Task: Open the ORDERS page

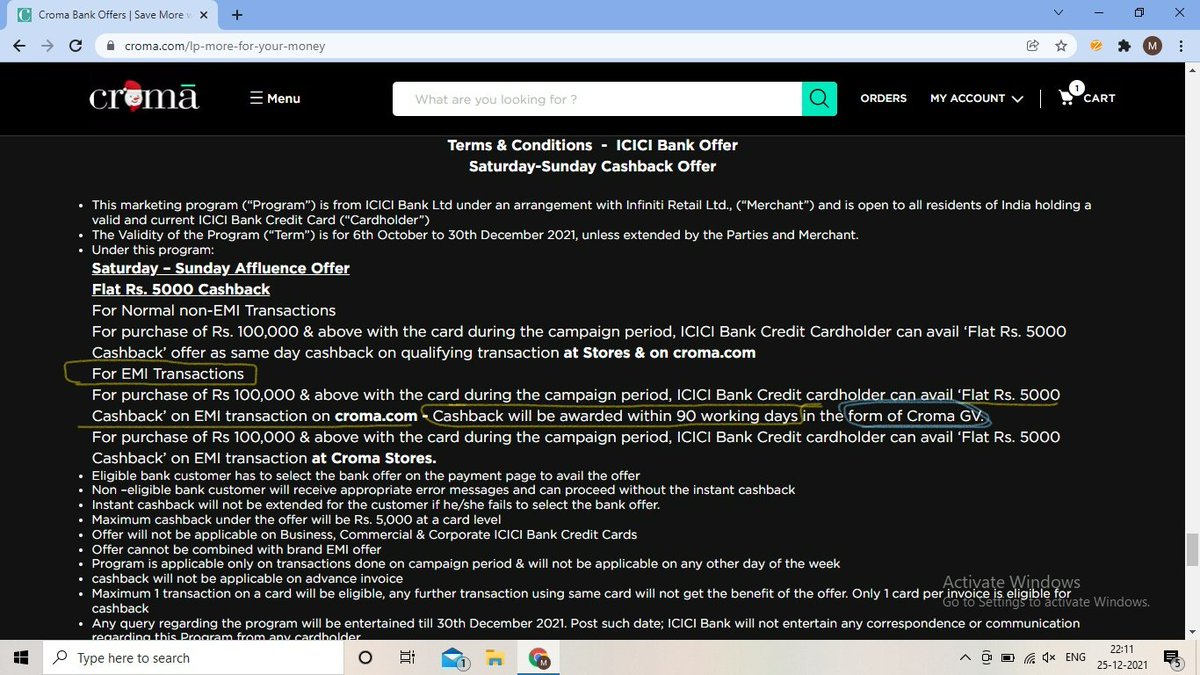Action: click(x=883, y=98)
